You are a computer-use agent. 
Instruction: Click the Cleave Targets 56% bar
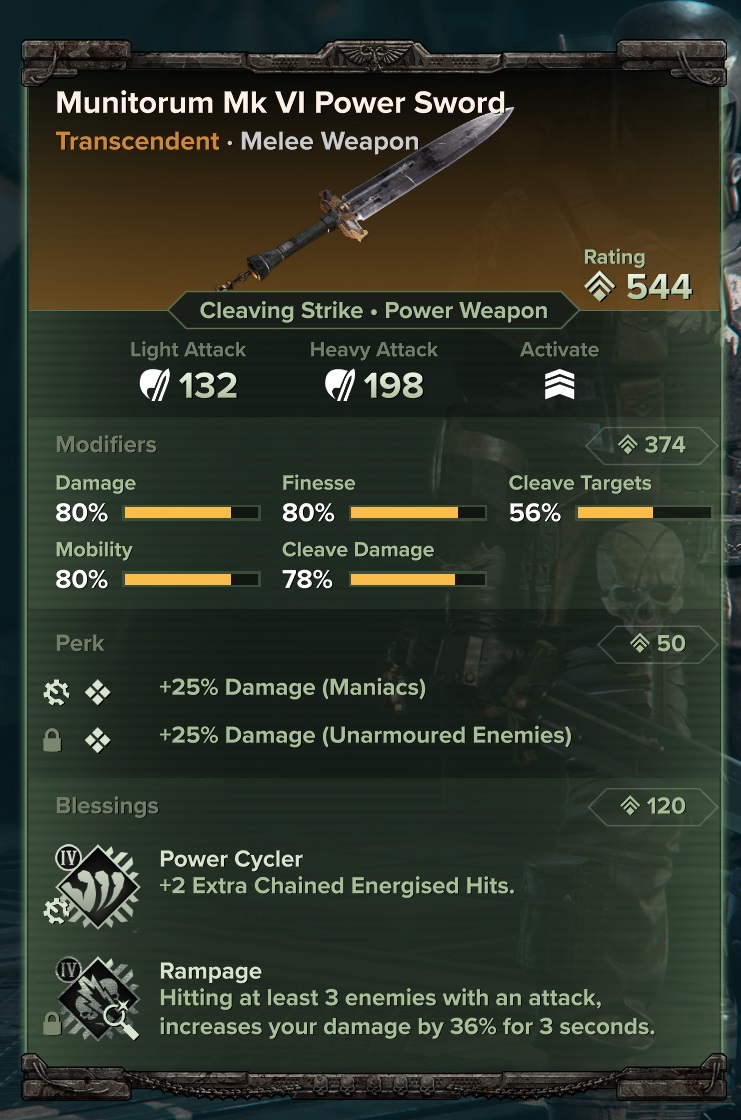point(644,512)
